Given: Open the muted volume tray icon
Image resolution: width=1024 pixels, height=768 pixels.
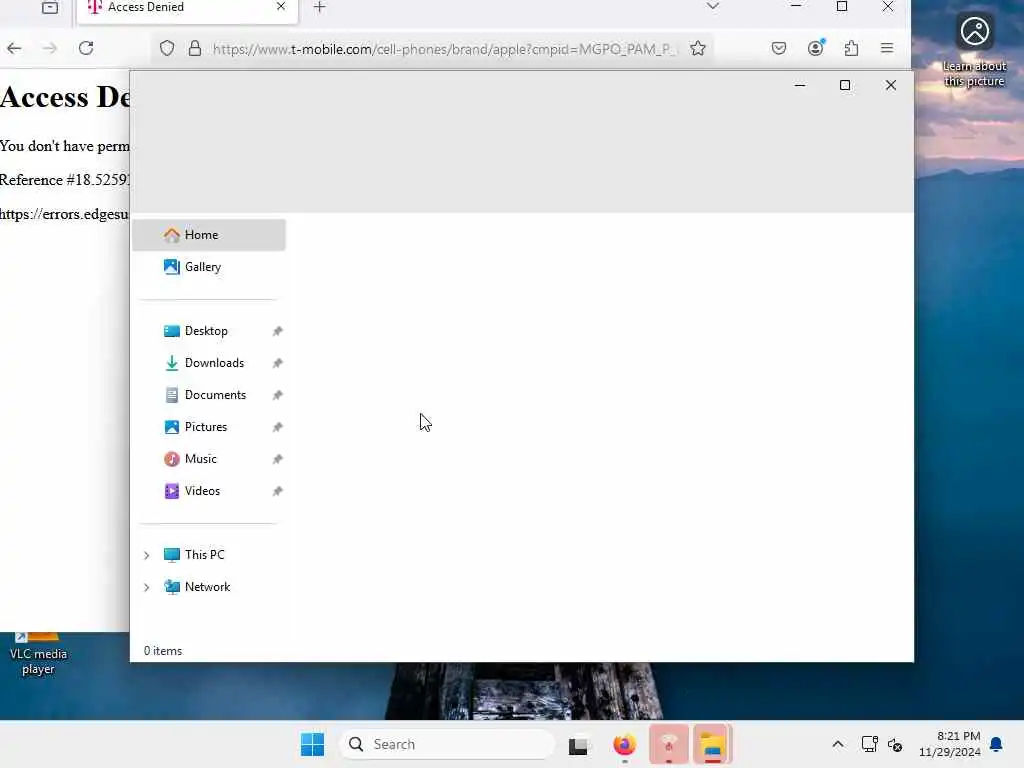Looking at the screenshot, I should point(895,744).
